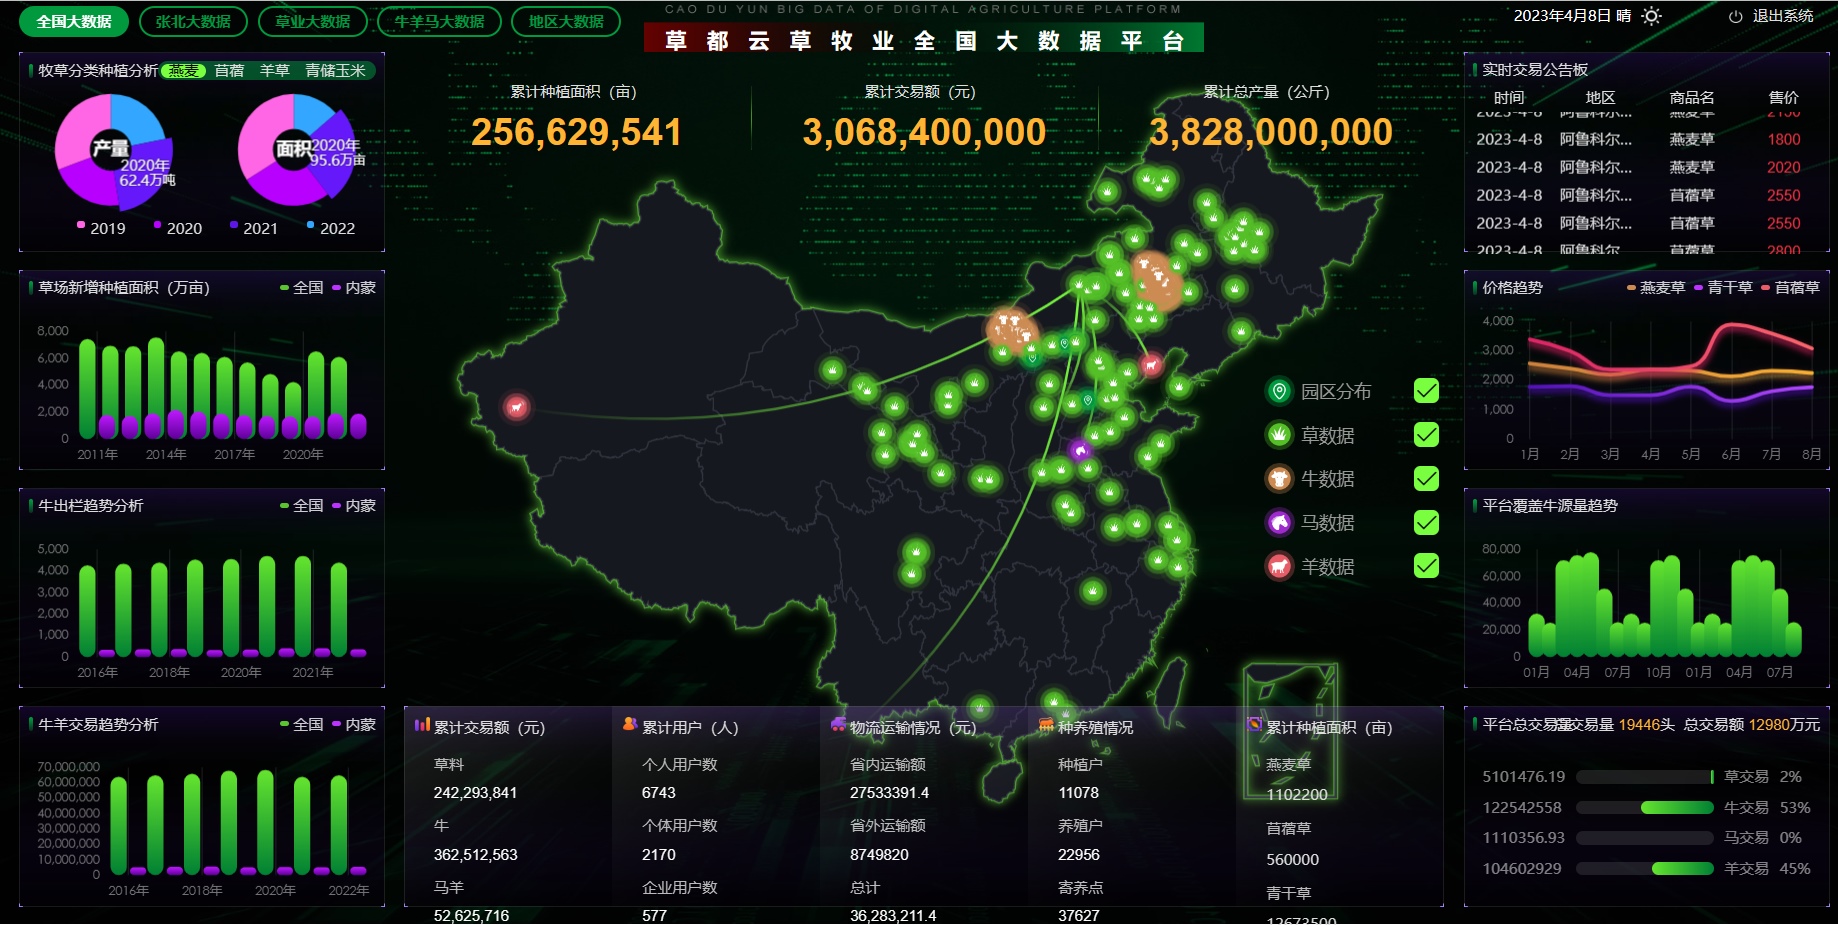Screen dimensions: 1838x925
Task: Click the red sheep marker in far-west Xinjiang
Action: click(516, 406)
